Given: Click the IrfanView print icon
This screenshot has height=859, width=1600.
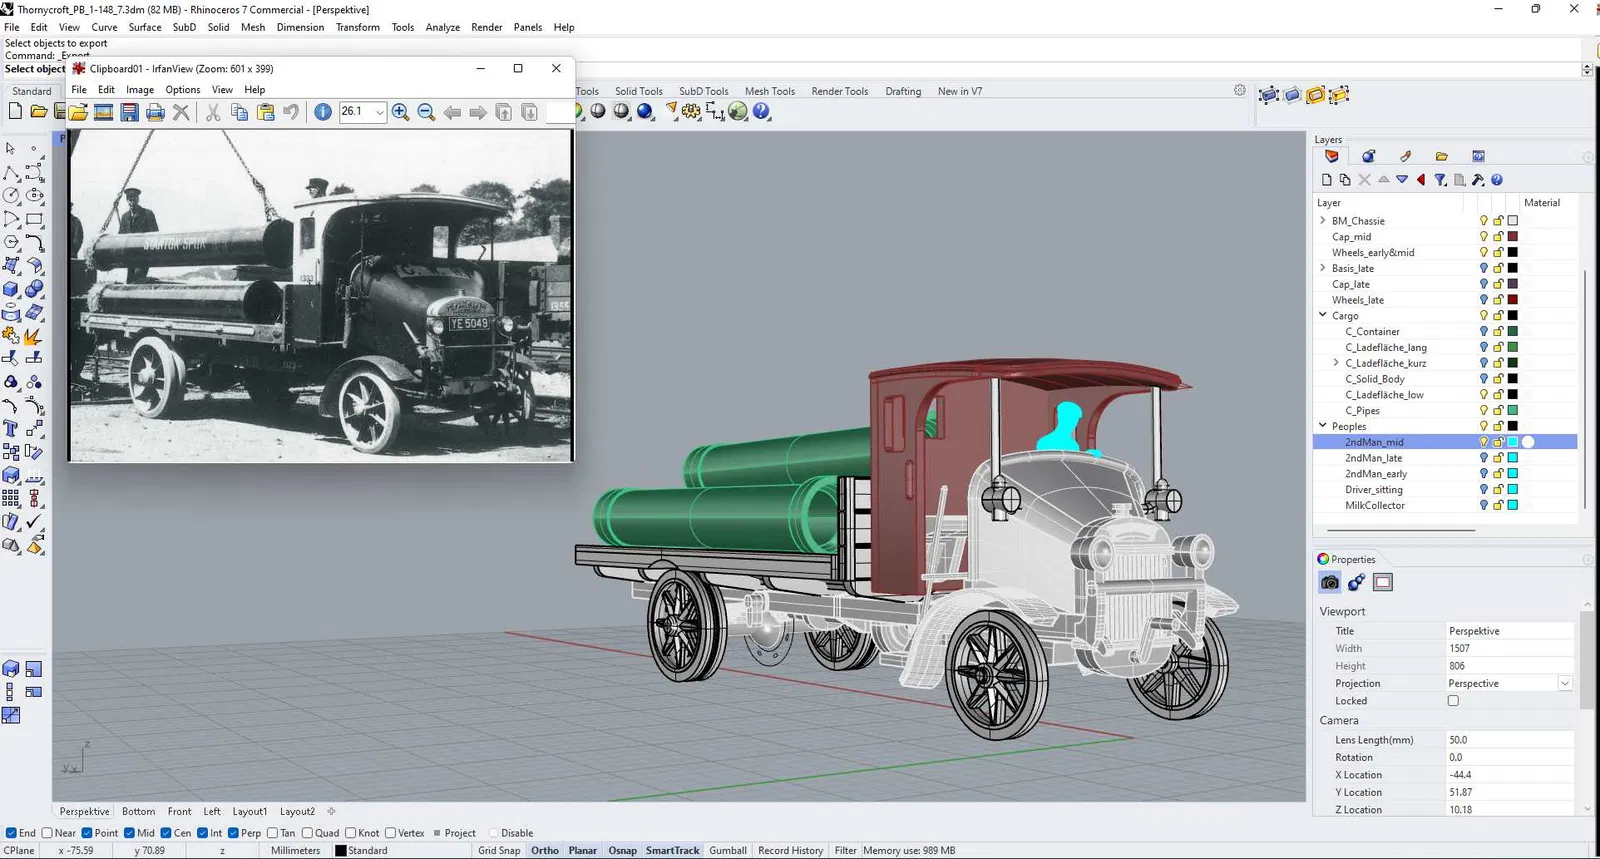Looking at the screenshot, I should [155, 112].
